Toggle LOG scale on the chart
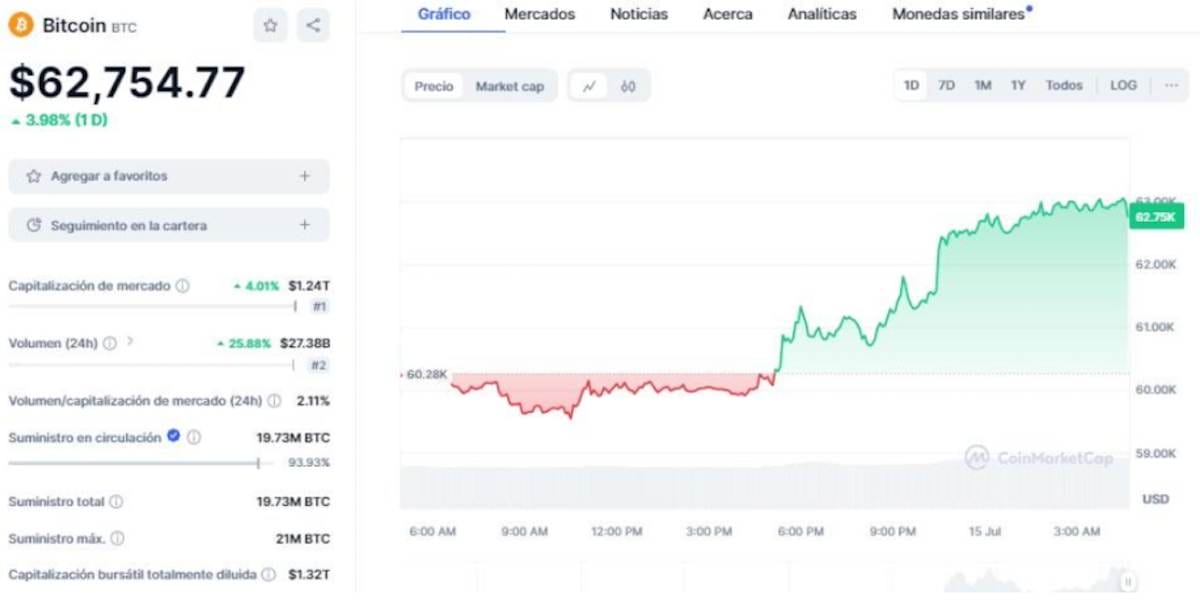Viewport: 1200px width, 603px height. 1123,85
